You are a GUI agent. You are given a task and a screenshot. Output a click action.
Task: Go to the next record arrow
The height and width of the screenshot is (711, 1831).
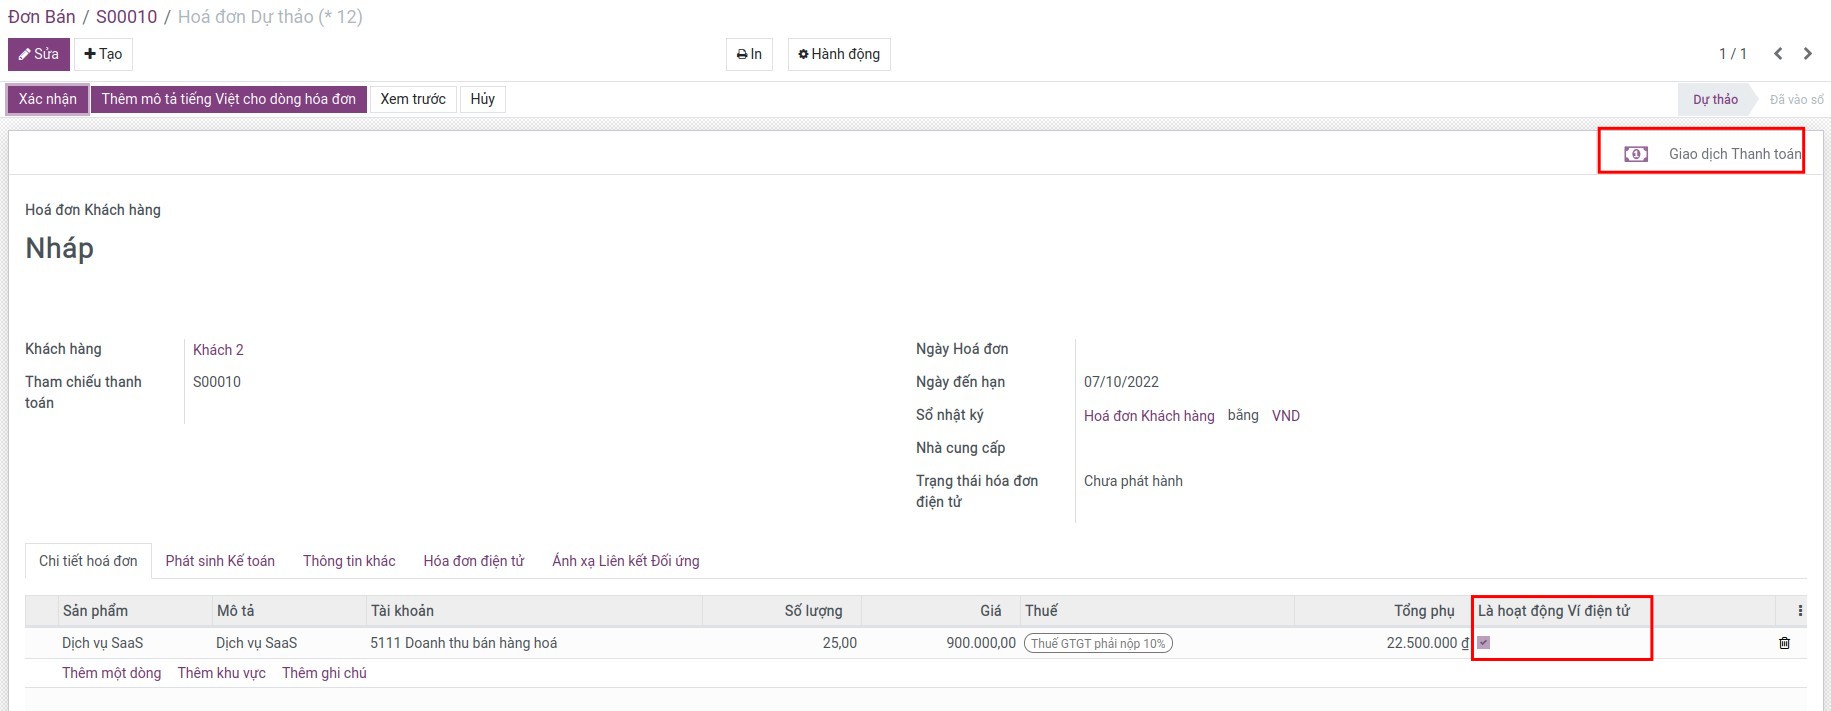coord(1808,54)
